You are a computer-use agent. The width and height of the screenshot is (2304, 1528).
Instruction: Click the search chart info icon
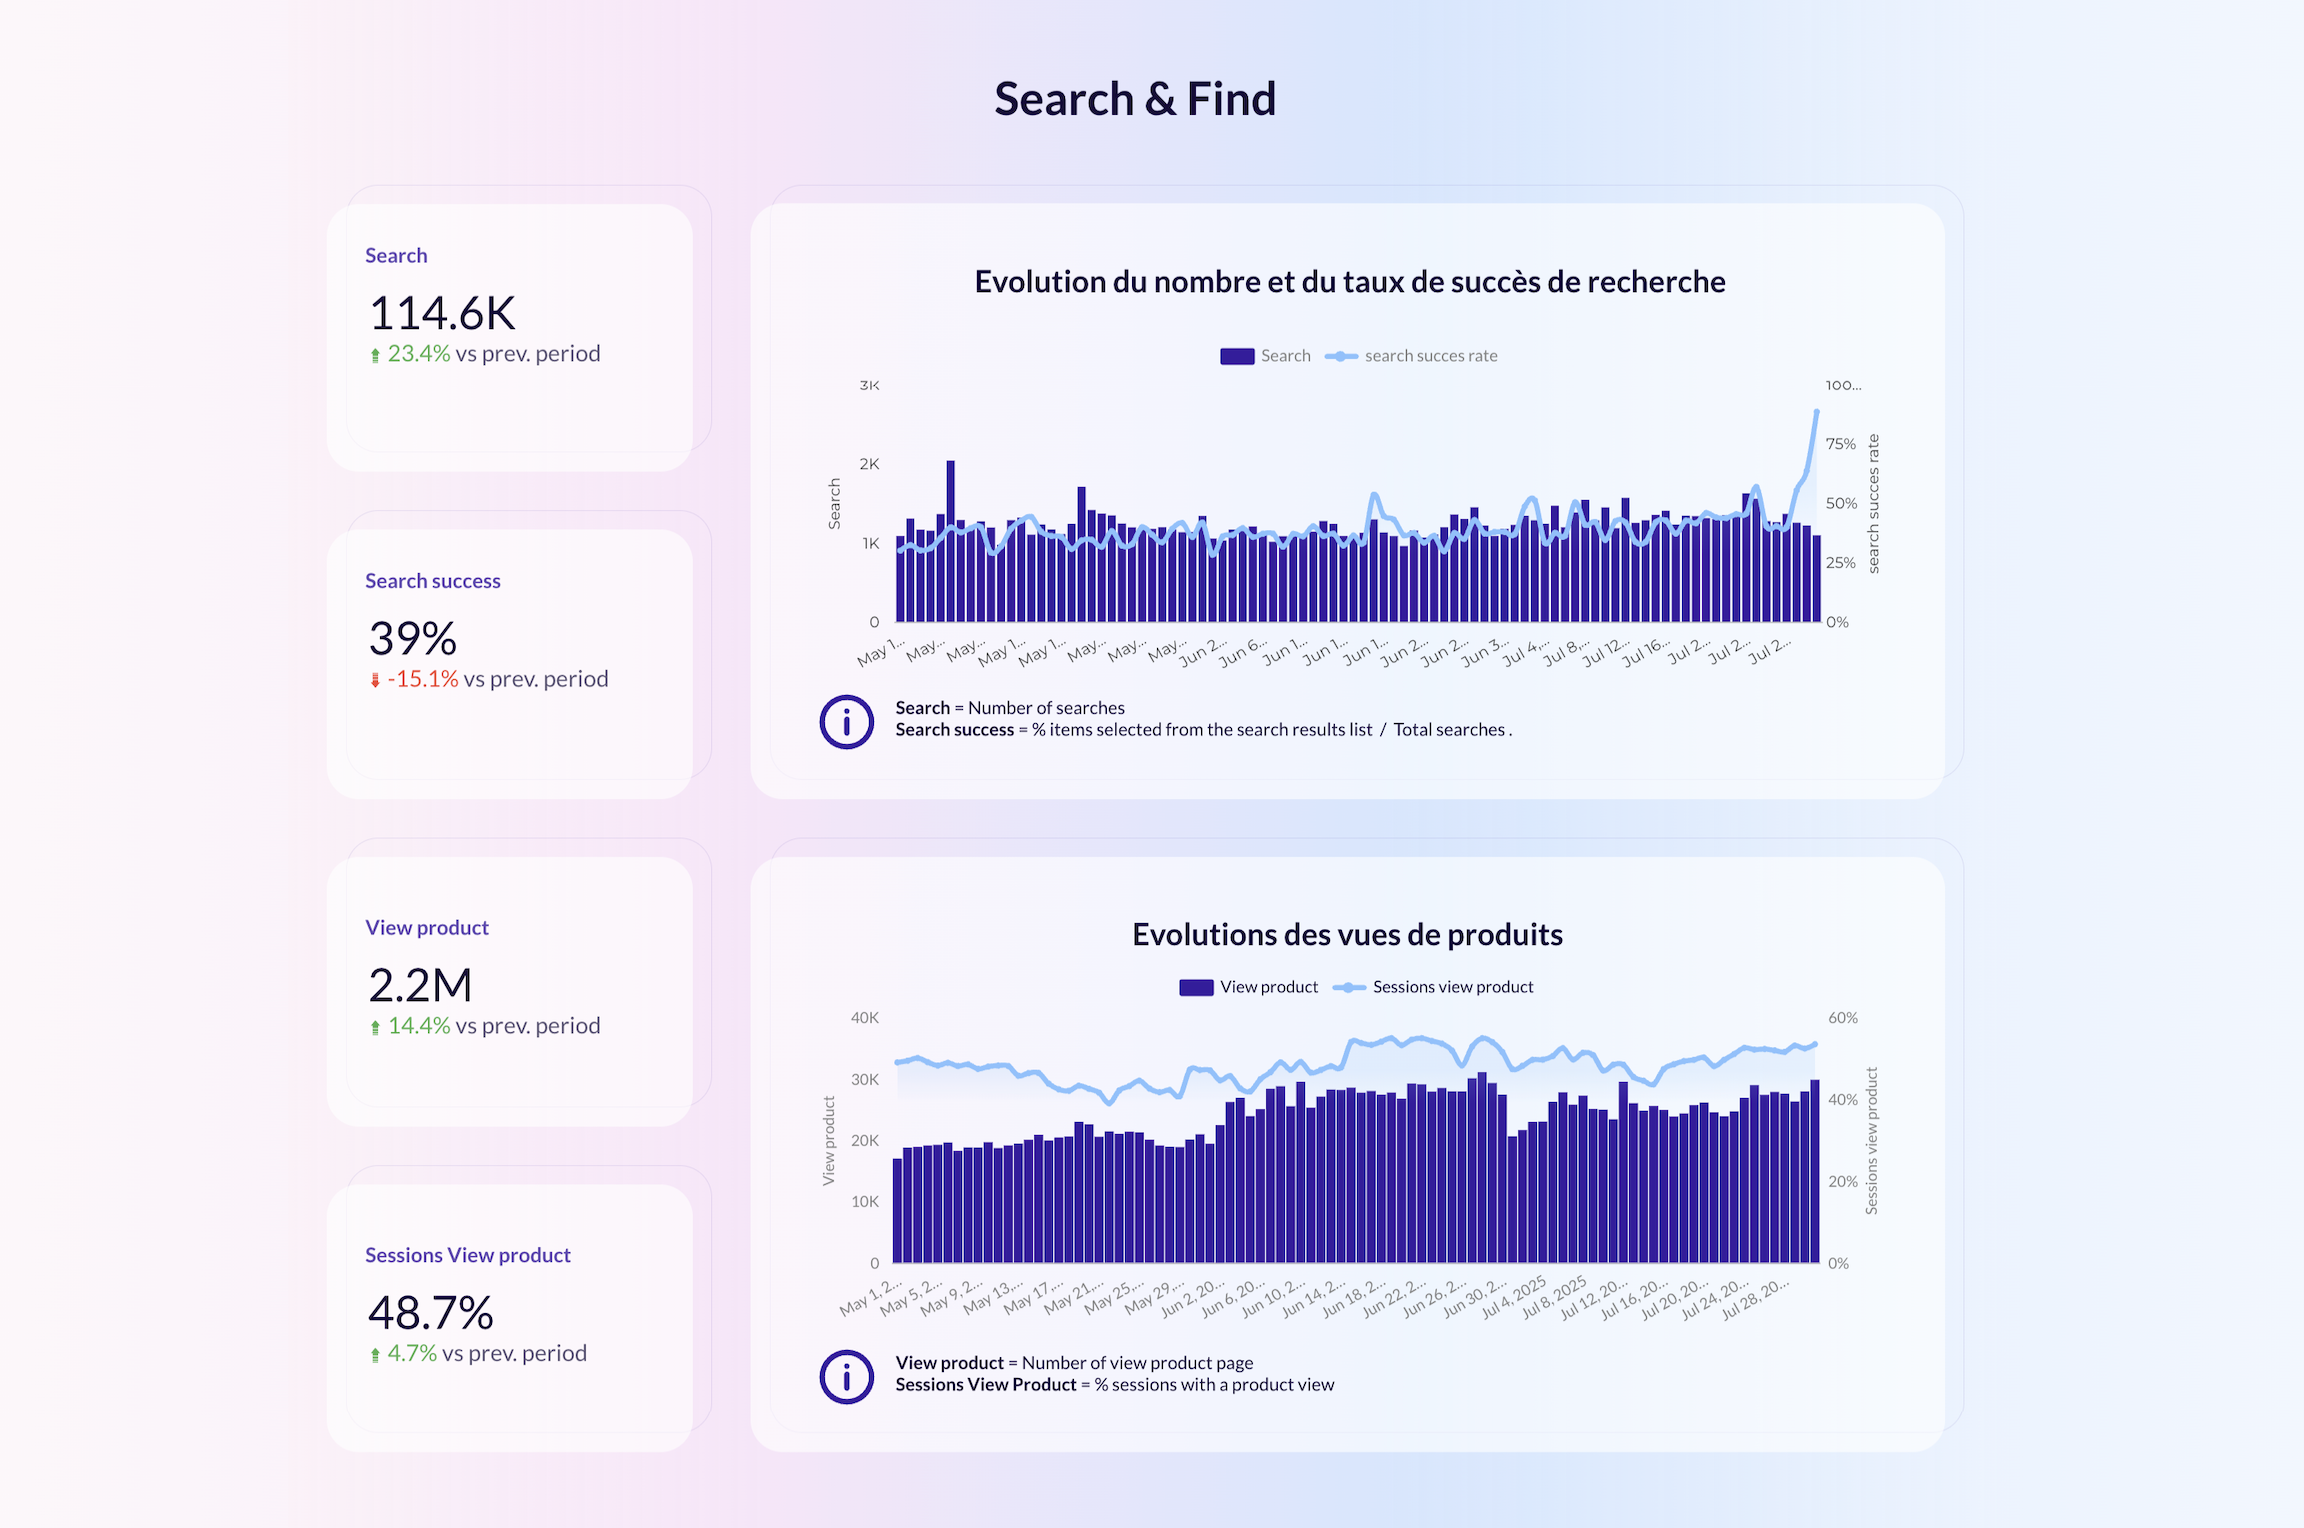[846, 721]
